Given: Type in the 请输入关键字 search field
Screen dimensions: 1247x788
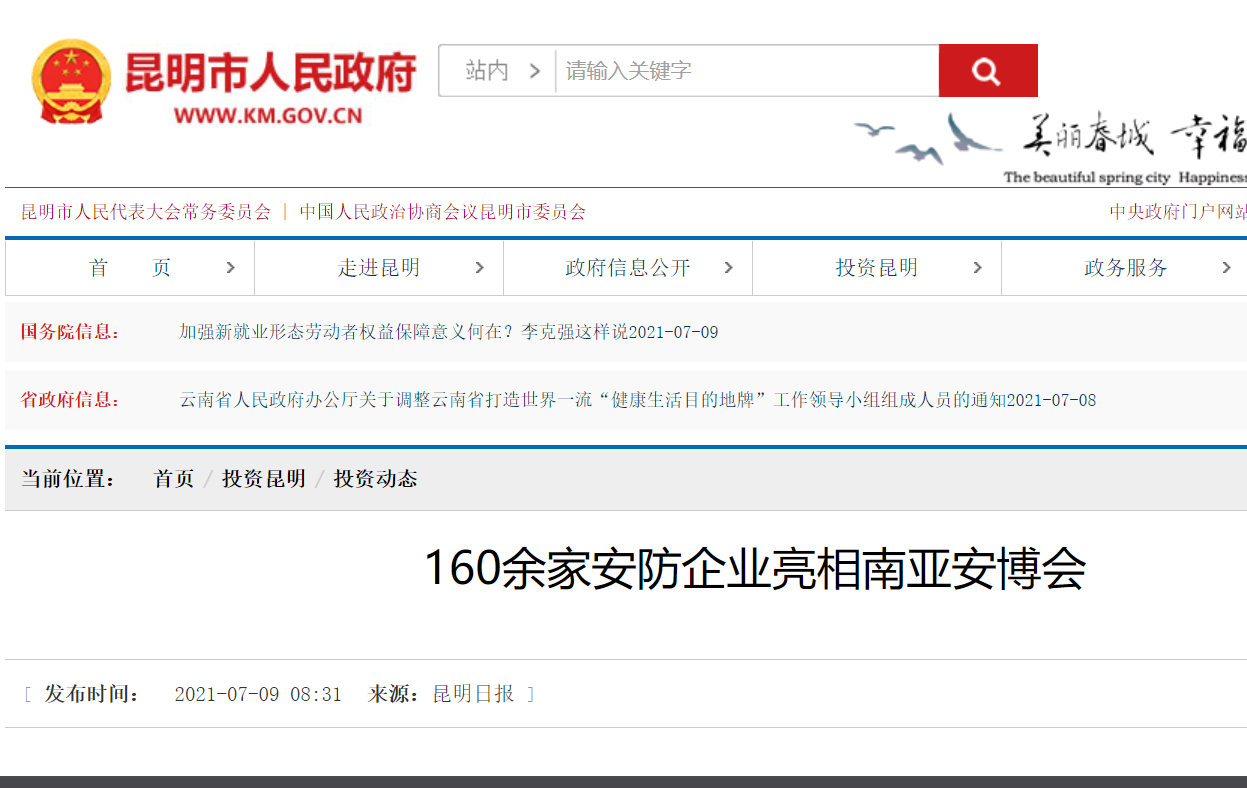Looking at the screenshot, I should click(x=745, y=71).
